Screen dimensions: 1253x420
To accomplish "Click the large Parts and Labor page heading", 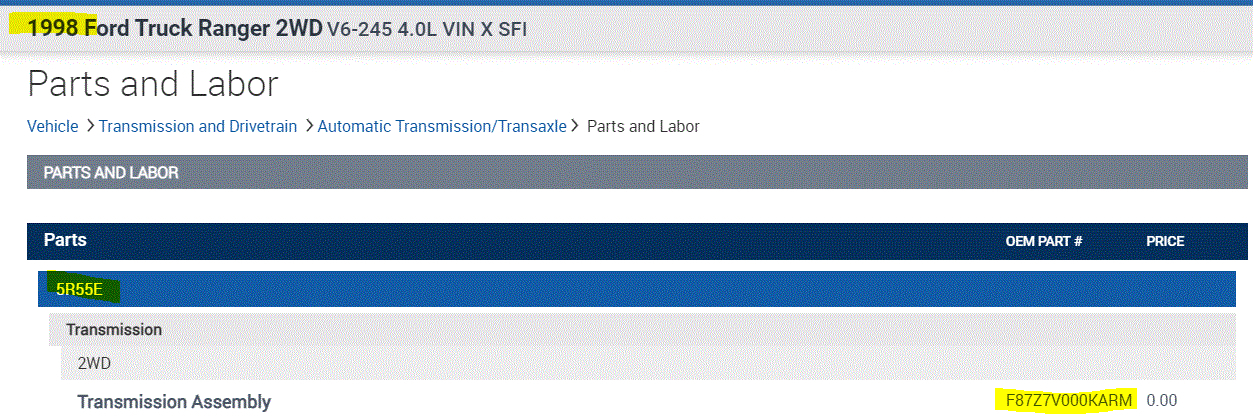I will [x=153, y=84].
